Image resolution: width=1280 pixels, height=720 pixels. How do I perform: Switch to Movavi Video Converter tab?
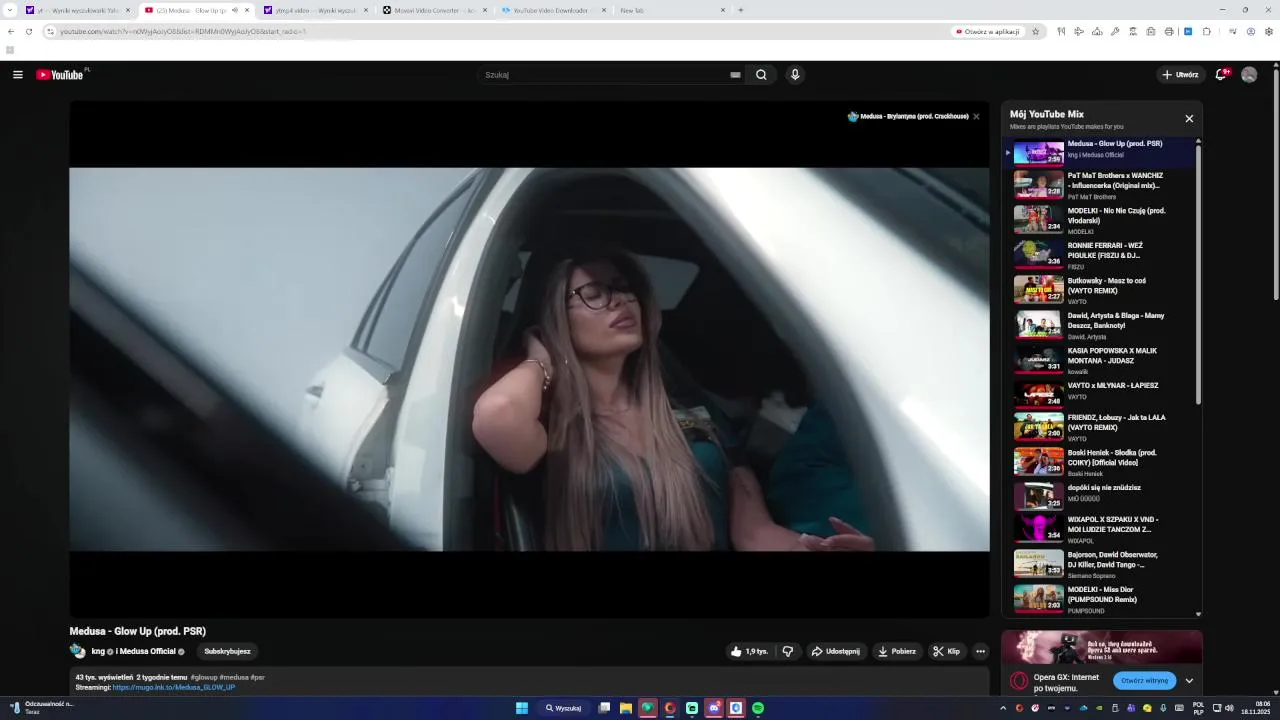click(x=434, y=10)
